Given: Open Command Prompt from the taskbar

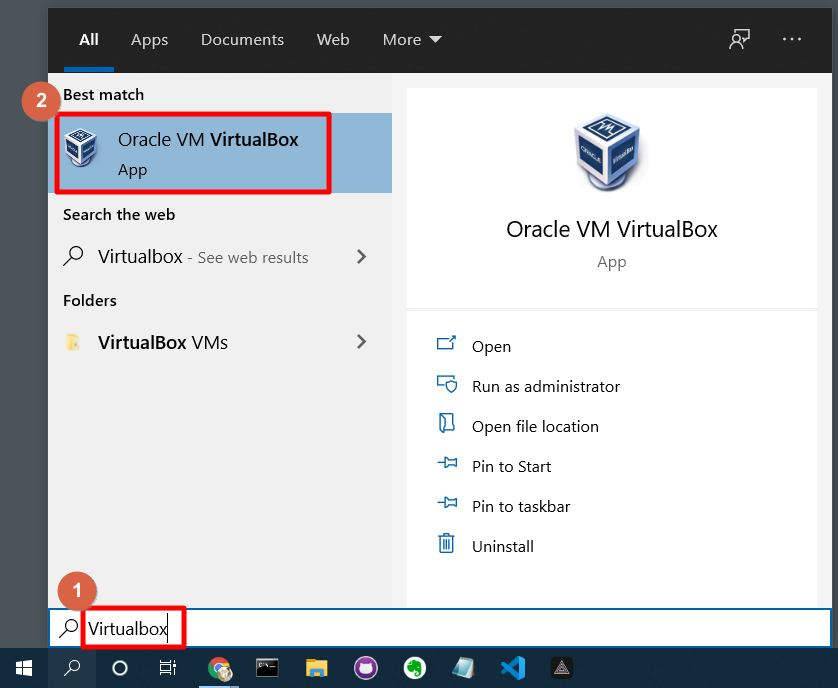Looking at the screenshot, I should coord(267,668).
